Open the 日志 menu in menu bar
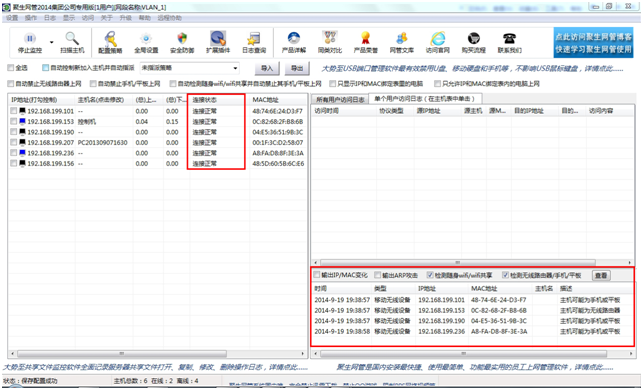644x390 pixels. click(x=50, y=18)
